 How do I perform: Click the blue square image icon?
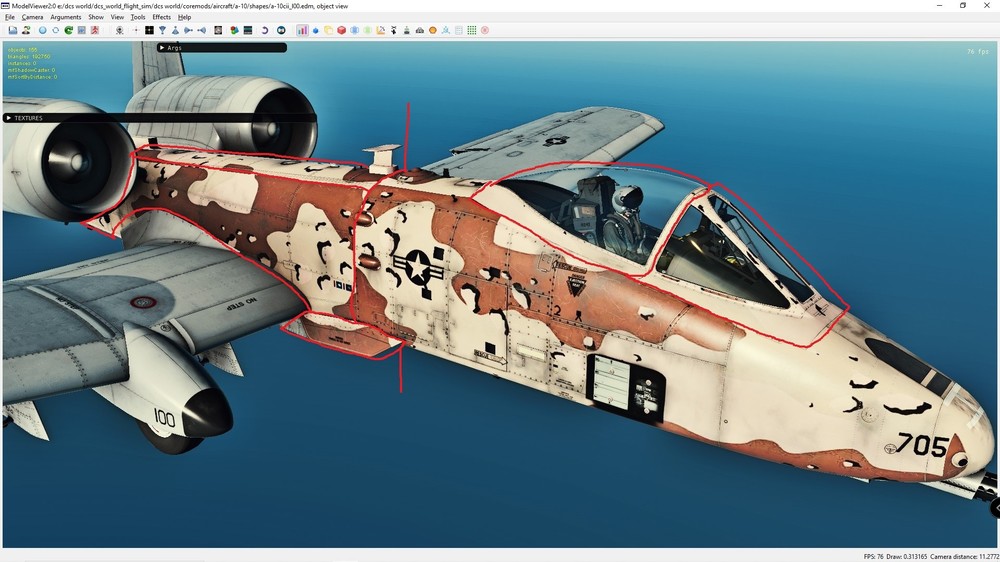82,30
